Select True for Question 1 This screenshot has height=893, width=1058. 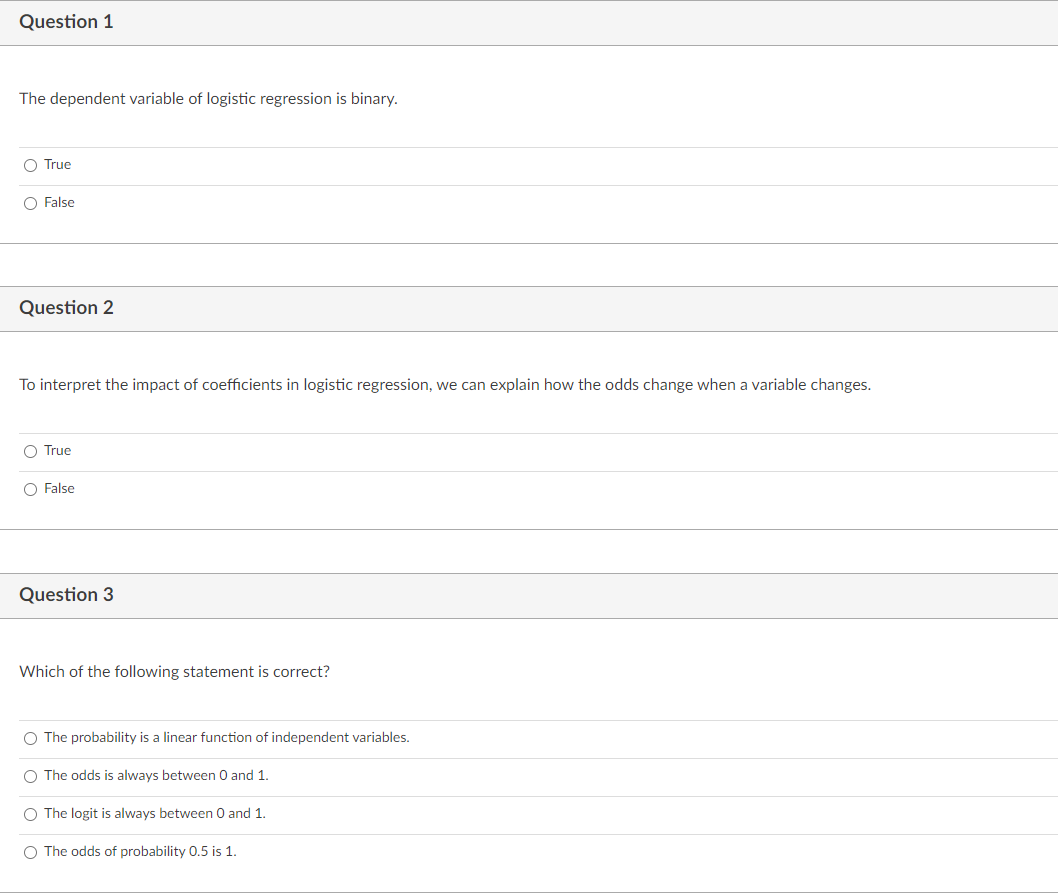(x=30, y=165)
